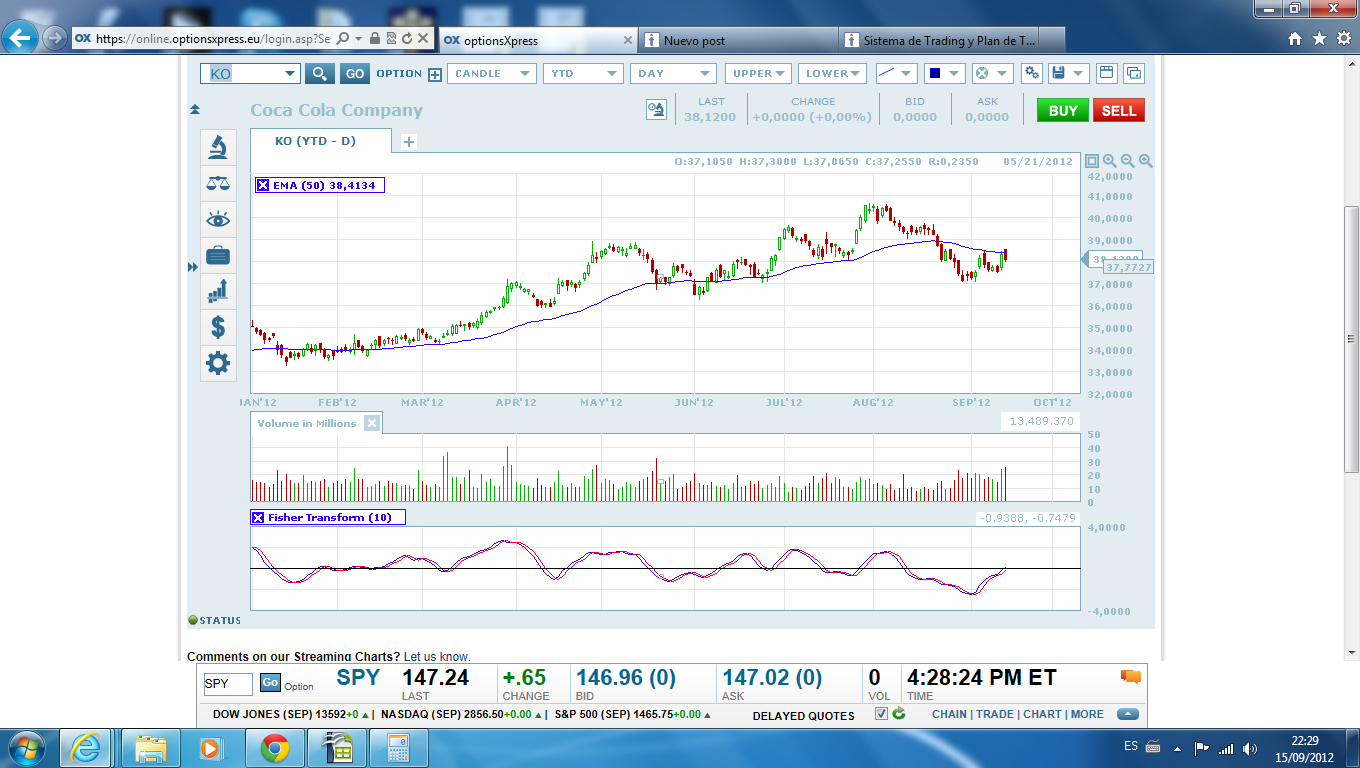Click the magnifier symbol search button

[x=319, y=73]
